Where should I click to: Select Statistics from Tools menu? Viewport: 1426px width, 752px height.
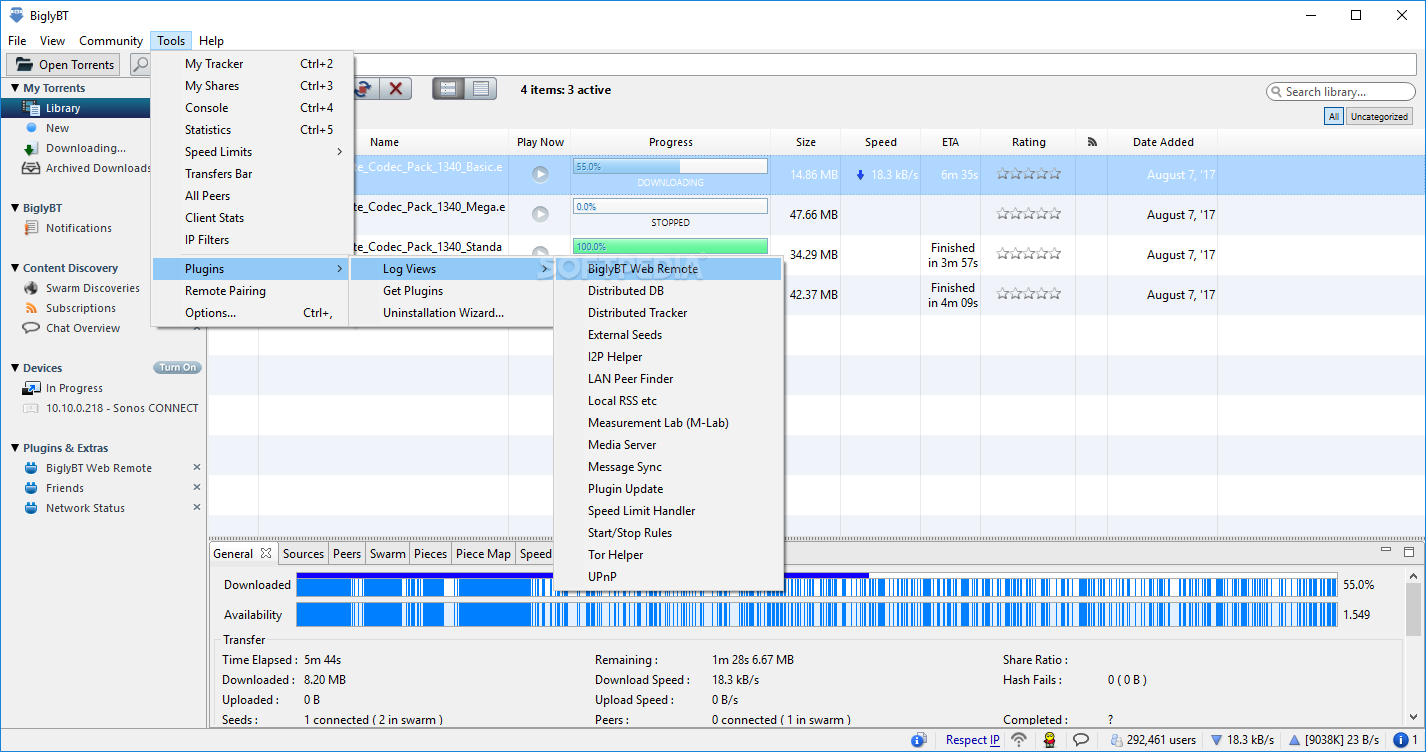point(252,130)
